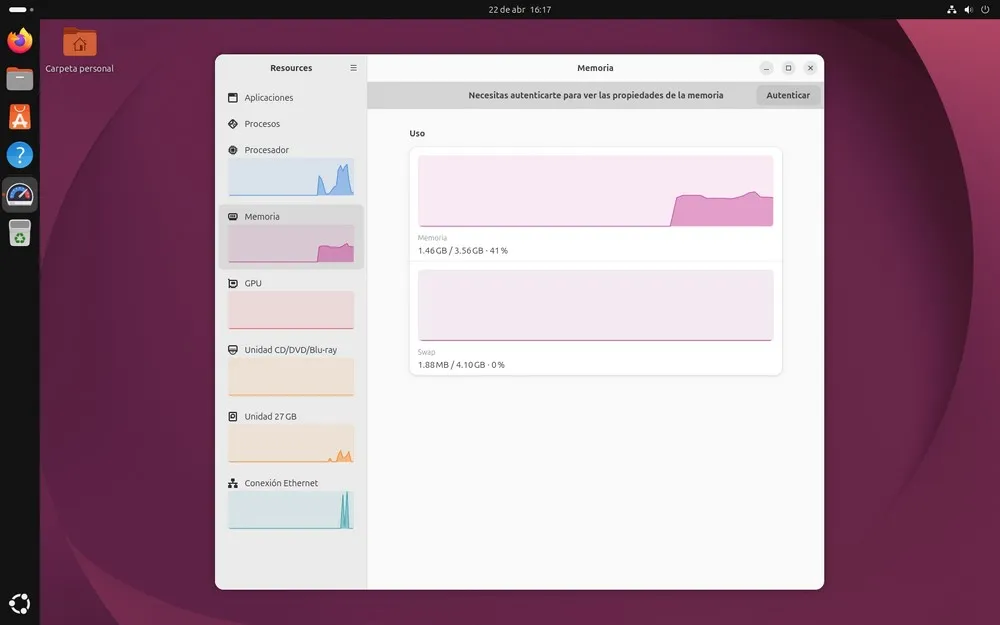Select Aplicaciones in the sidebar
1000x625 pixels.
pyautogui.click(x=291, y=98)
